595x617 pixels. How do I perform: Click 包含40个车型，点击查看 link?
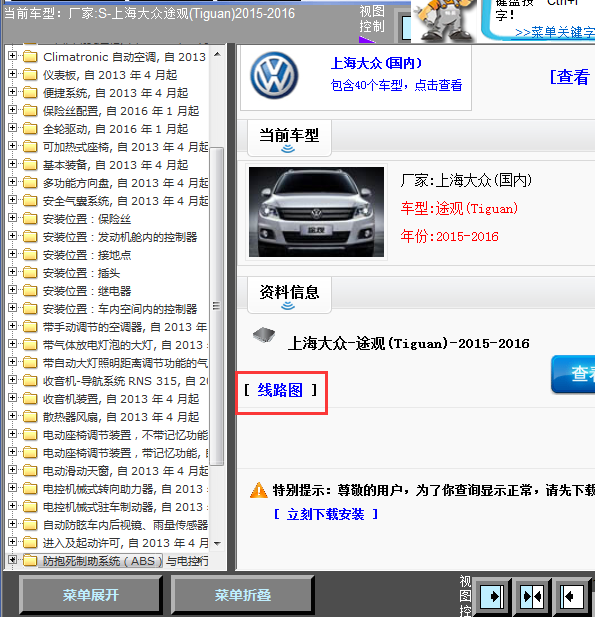pos(396,85)
